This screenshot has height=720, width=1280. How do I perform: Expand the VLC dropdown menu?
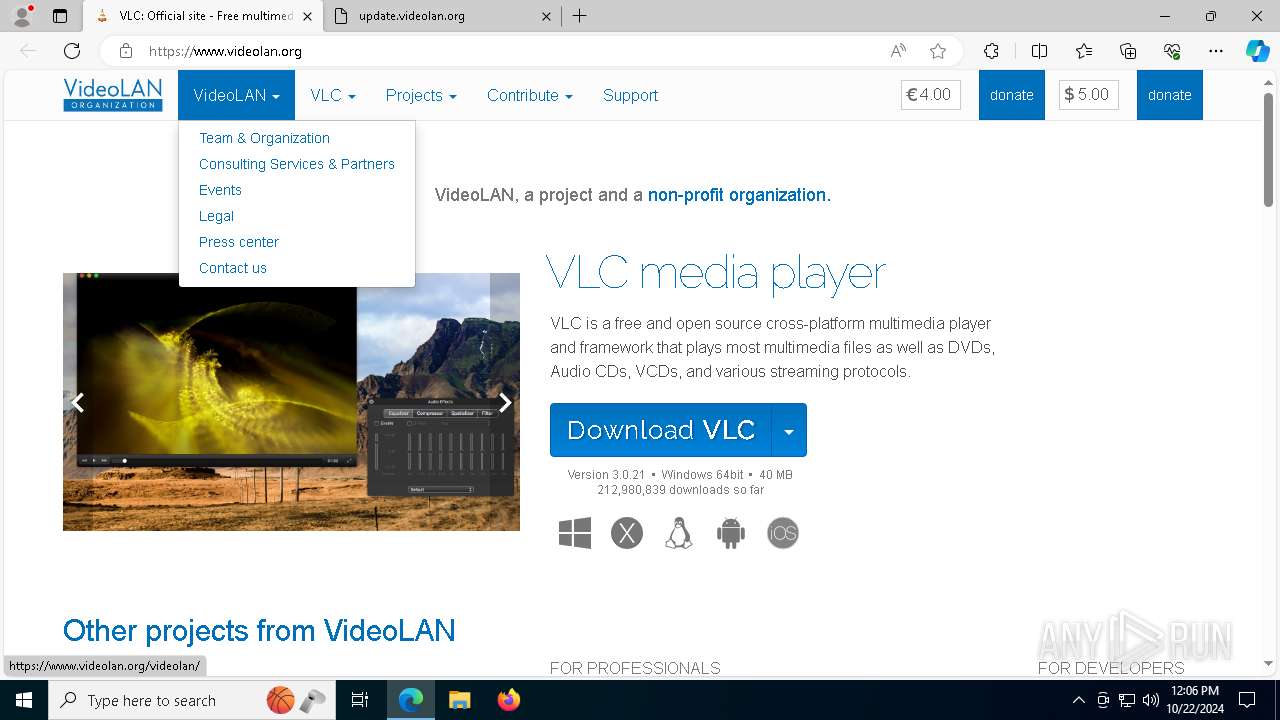(x=333, y=95)
